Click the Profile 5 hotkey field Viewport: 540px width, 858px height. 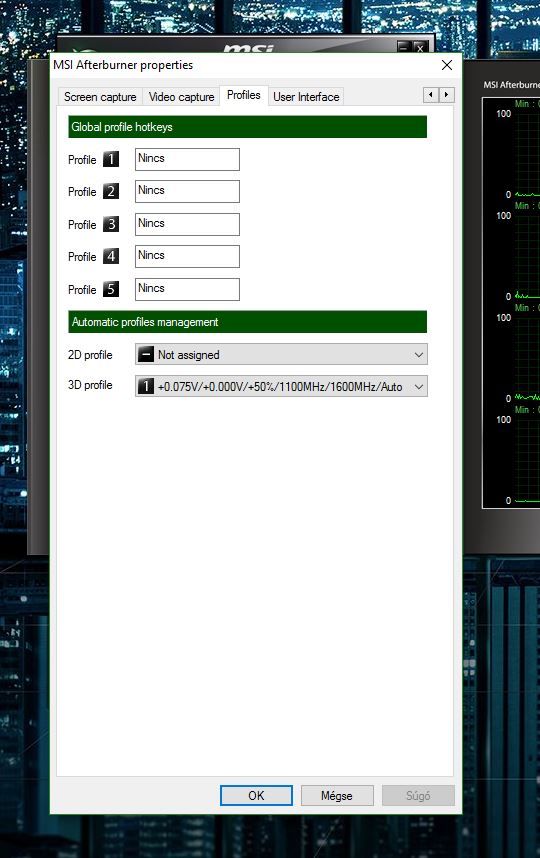click(187, 289)
